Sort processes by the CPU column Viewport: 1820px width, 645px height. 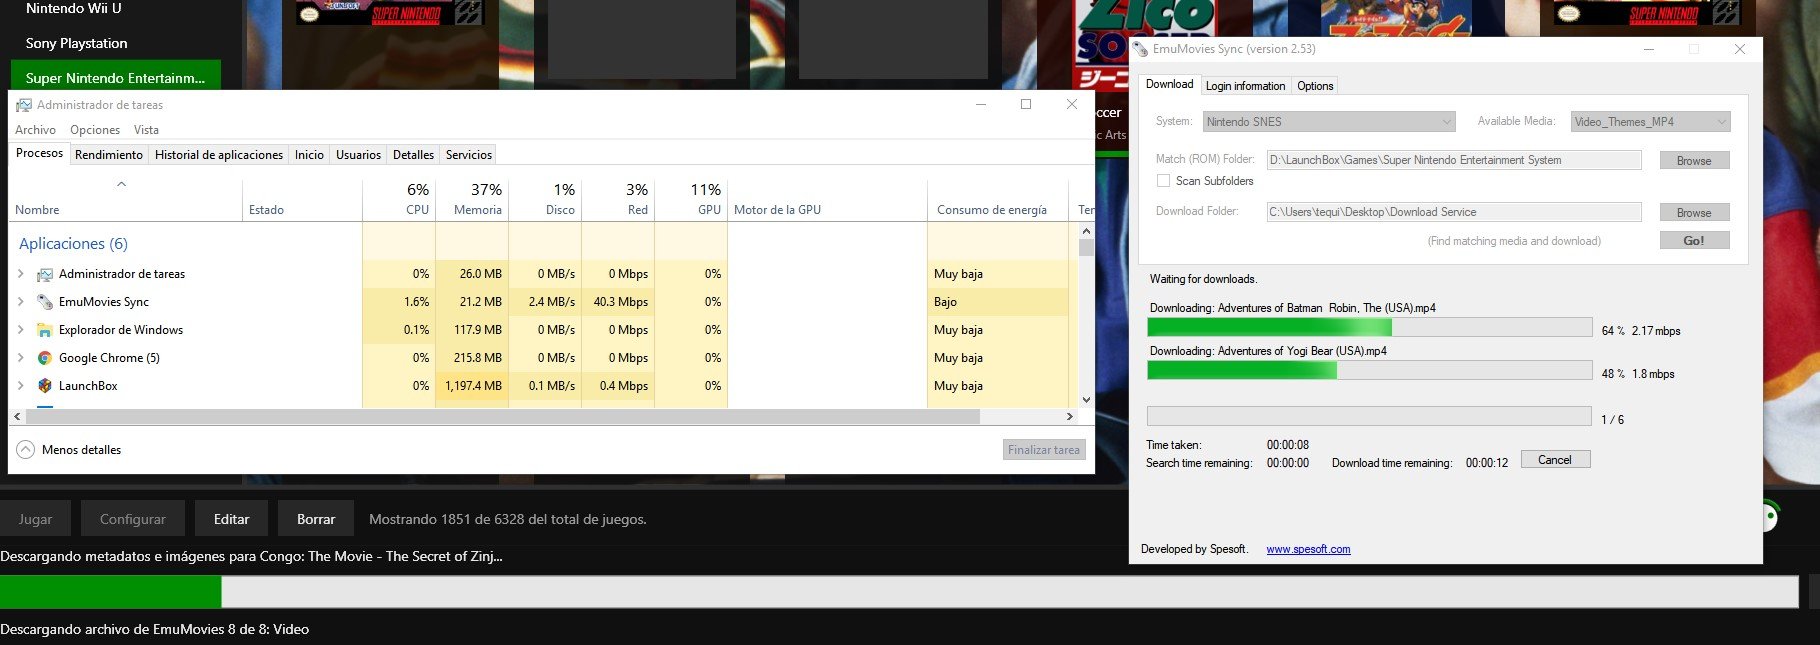pyautogui.click(x=399, y=200)
